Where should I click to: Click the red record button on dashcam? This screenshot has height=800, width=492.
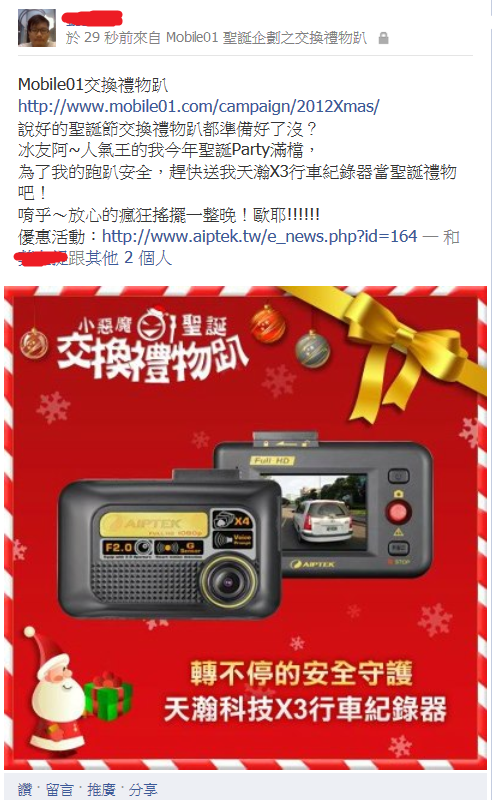(398, 512)
